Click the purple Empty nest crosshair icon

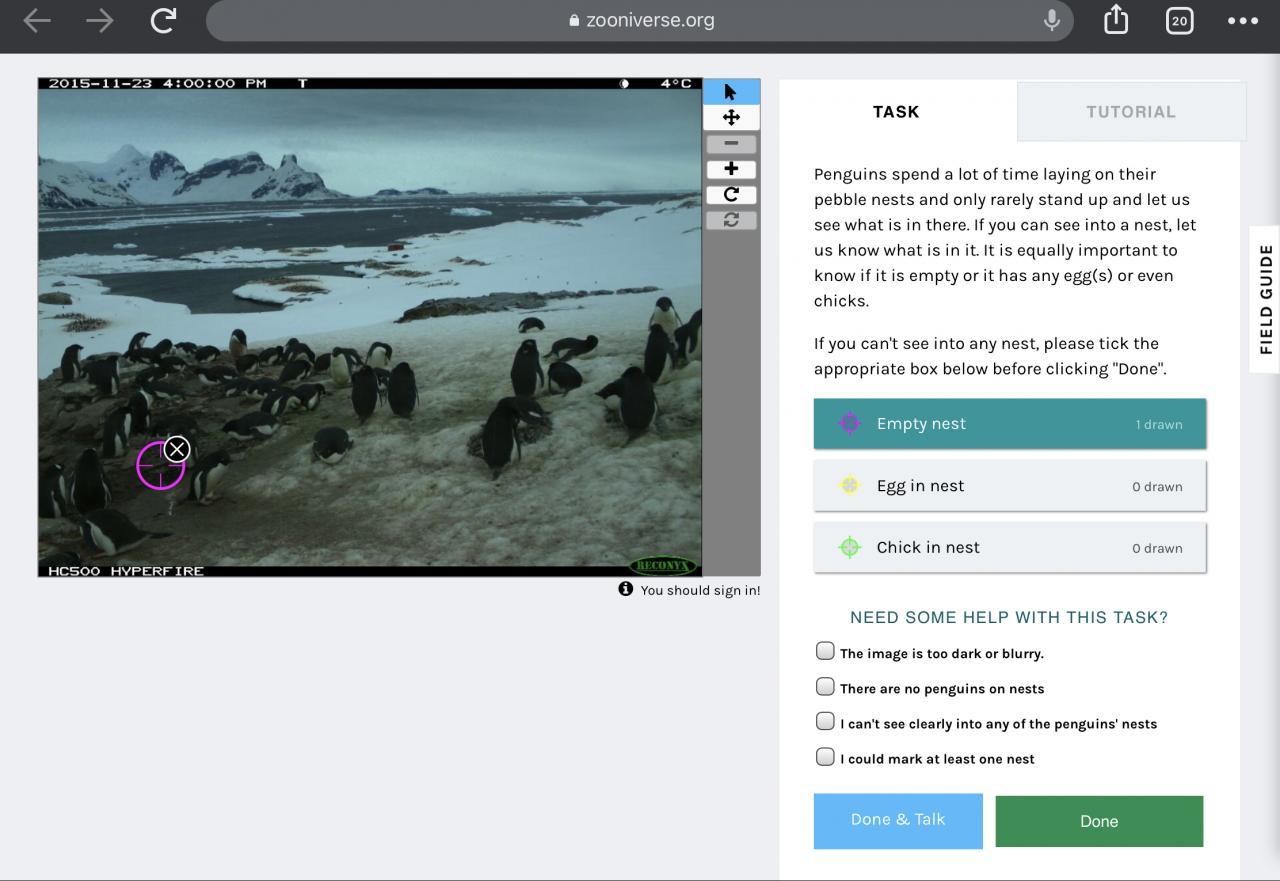(849, 423)
